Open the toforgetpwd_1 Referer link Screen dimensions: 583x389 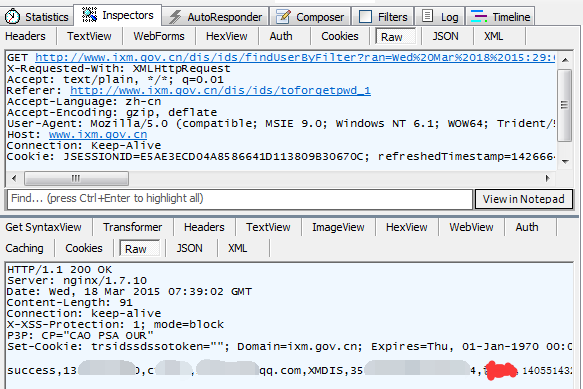click(220, 91)
